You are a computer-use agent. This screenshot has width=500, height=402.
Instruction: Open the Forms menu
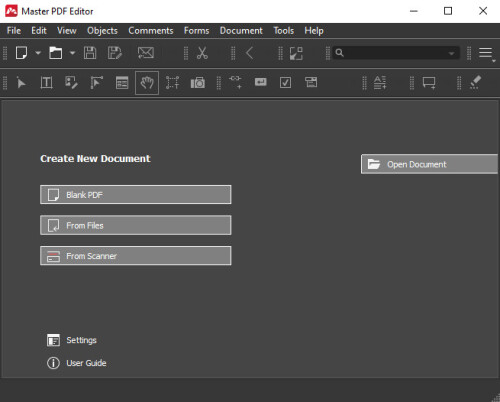(x=197, y=31)
